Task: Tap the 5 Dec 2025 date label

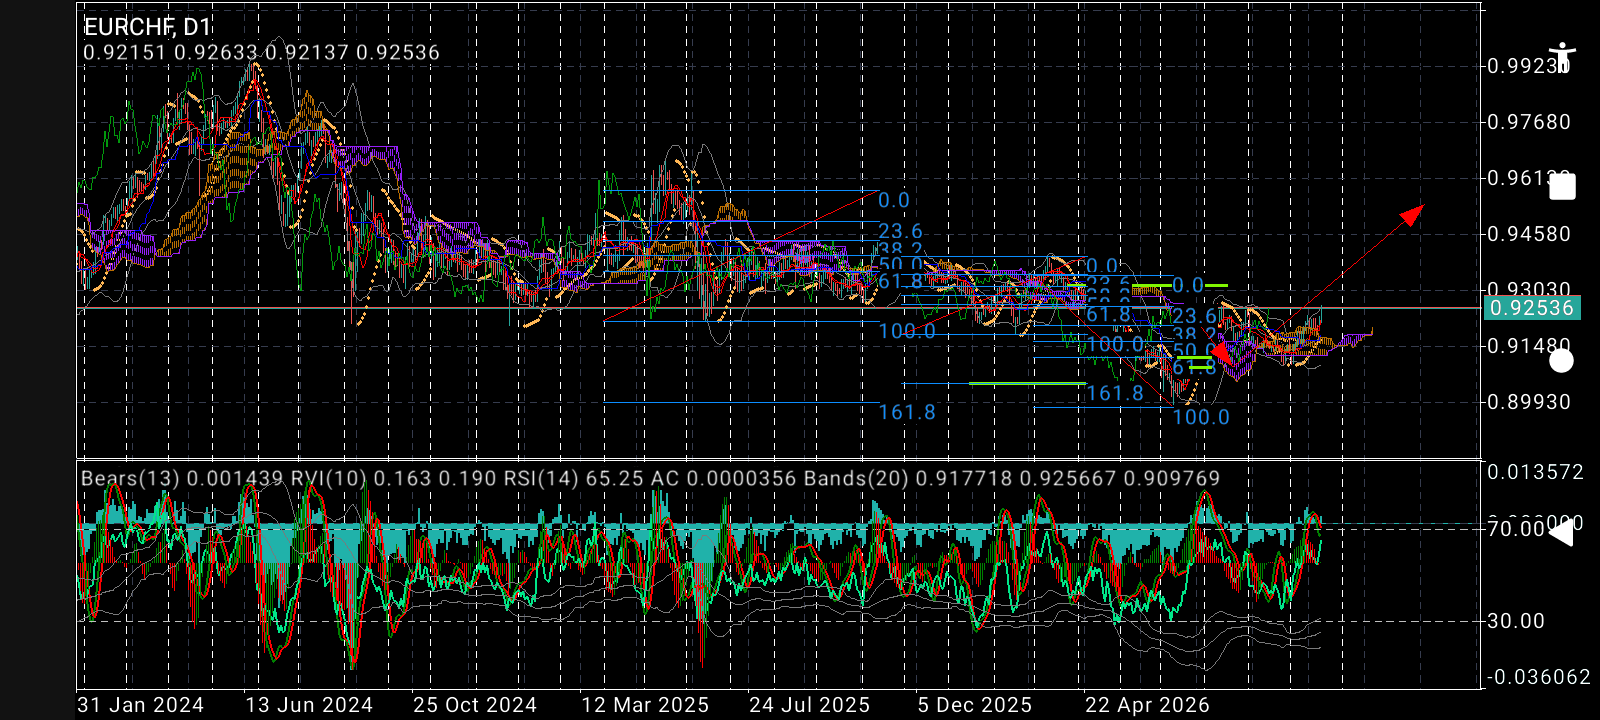Action: coord(975,705)
